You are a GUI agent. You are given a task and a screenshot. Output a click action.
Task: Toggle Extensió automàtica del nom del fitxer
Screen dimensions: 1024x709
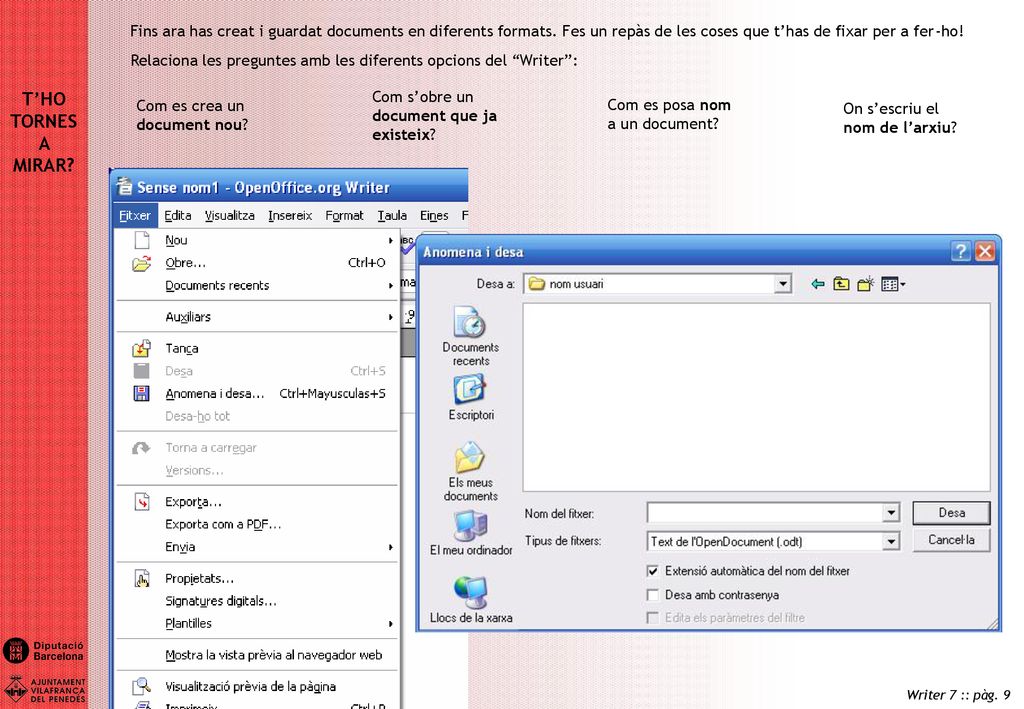point(652,571)
